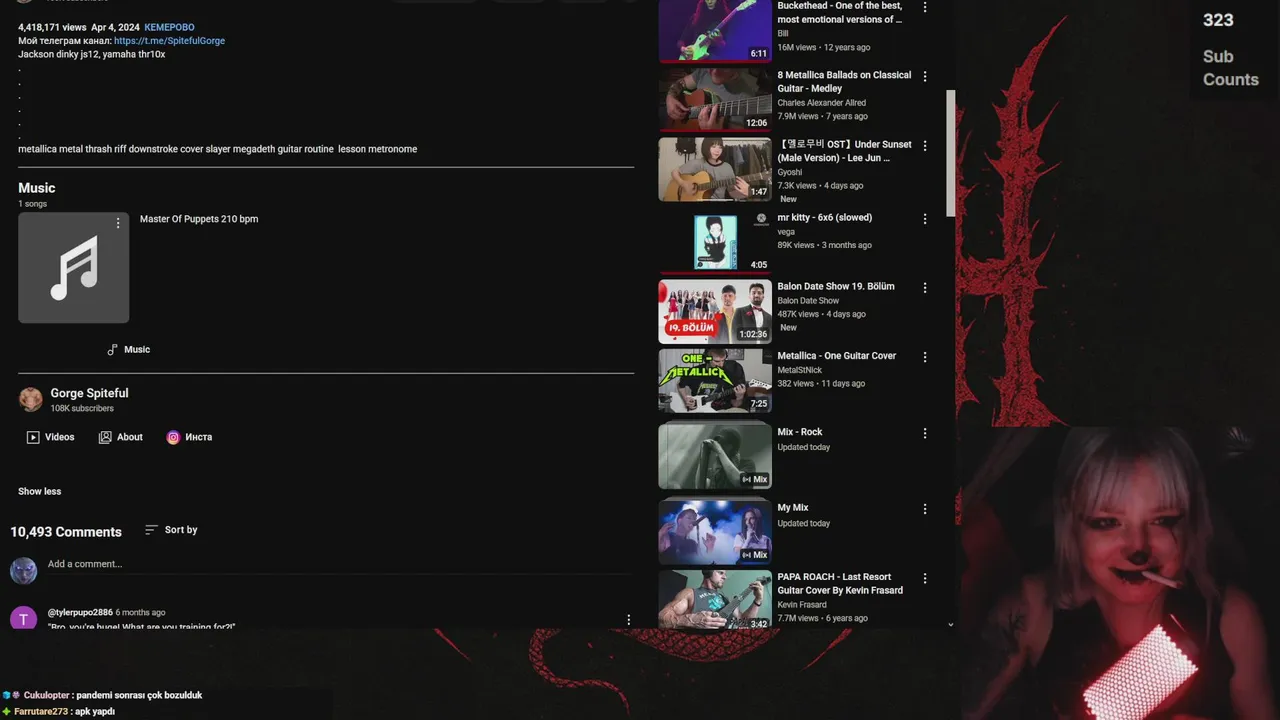Open the channel Videos button
The height and width of the screenshot is (720, 1280).
pyautogui.click(x=50, y=437)
